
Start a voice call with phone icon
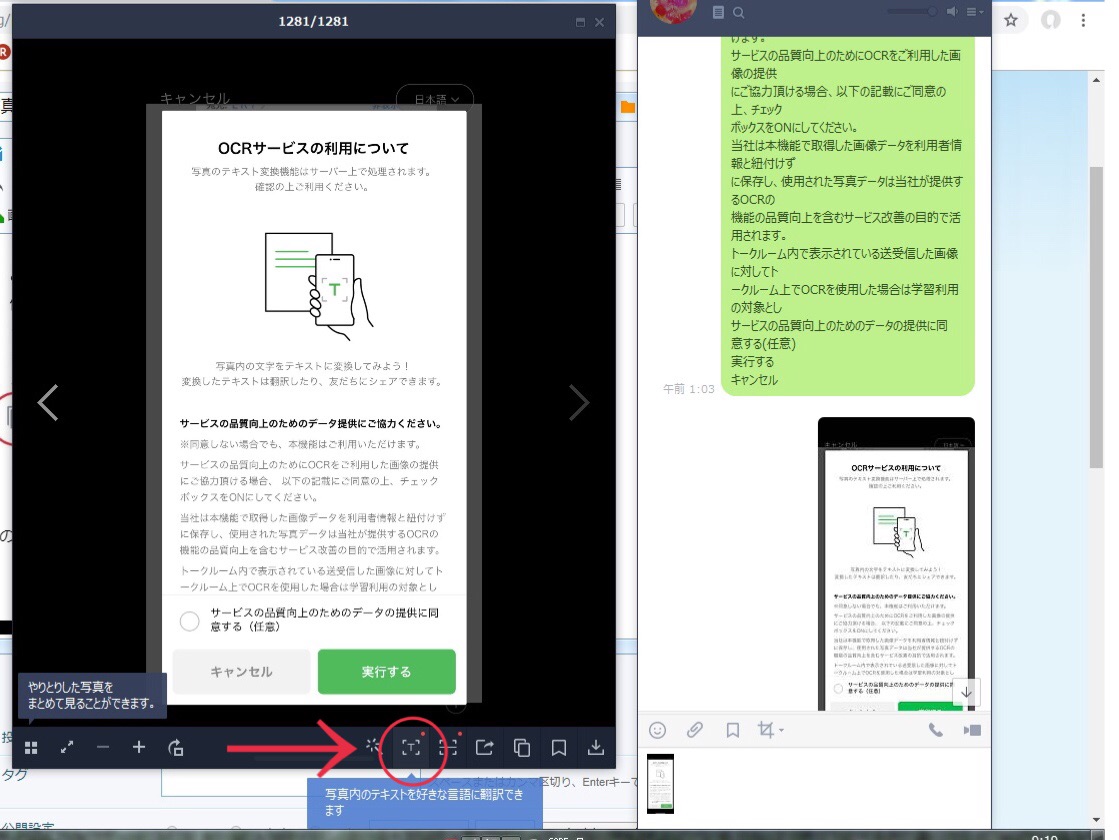pos(935,730)
